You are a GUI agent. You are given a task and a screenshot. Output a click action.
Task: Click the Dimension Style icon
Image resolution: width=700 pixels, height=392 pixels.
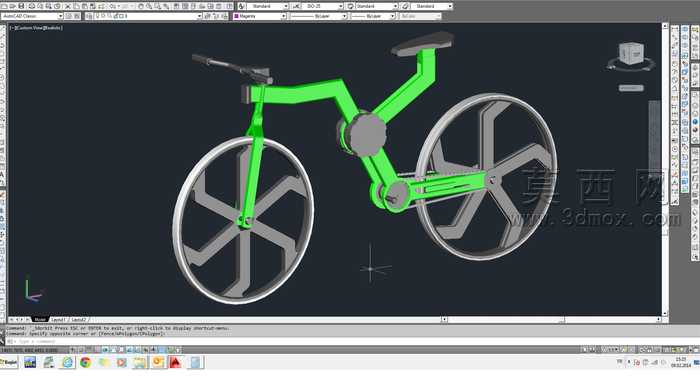tap(296, 6)
